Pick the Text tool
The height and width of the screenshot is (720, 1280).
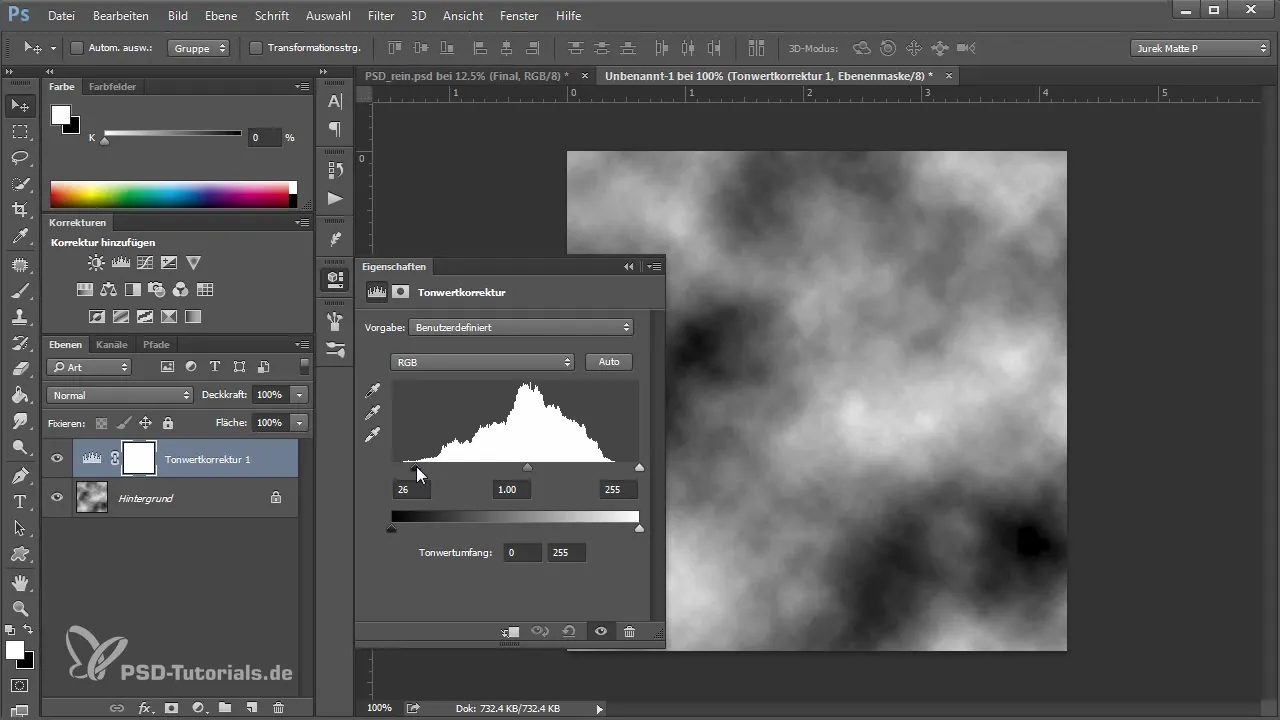pos(19,502)
